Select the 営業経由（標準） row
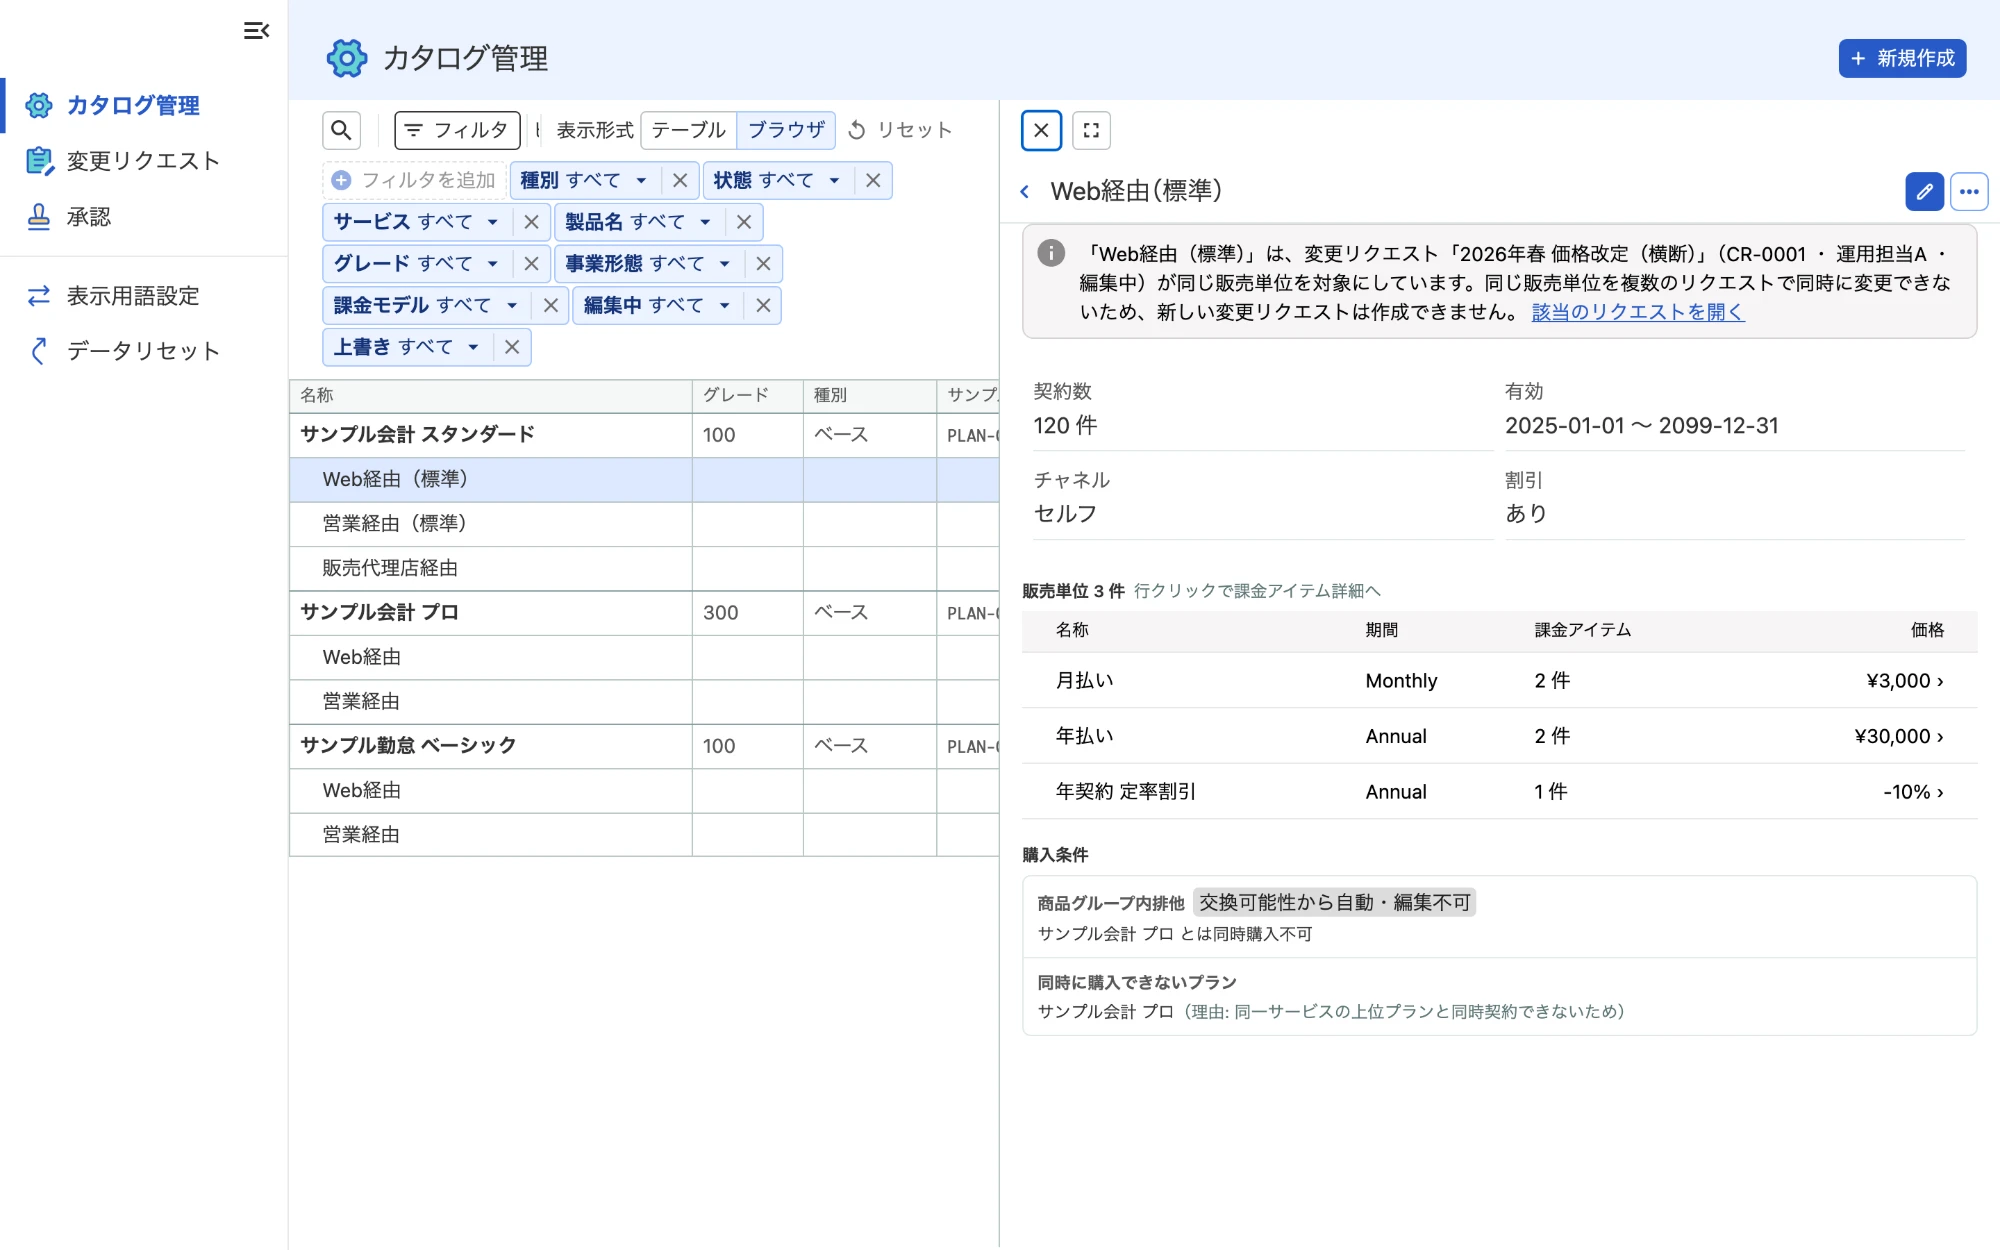Viewport: 2000px width, 1250px height. coord(644,524)
